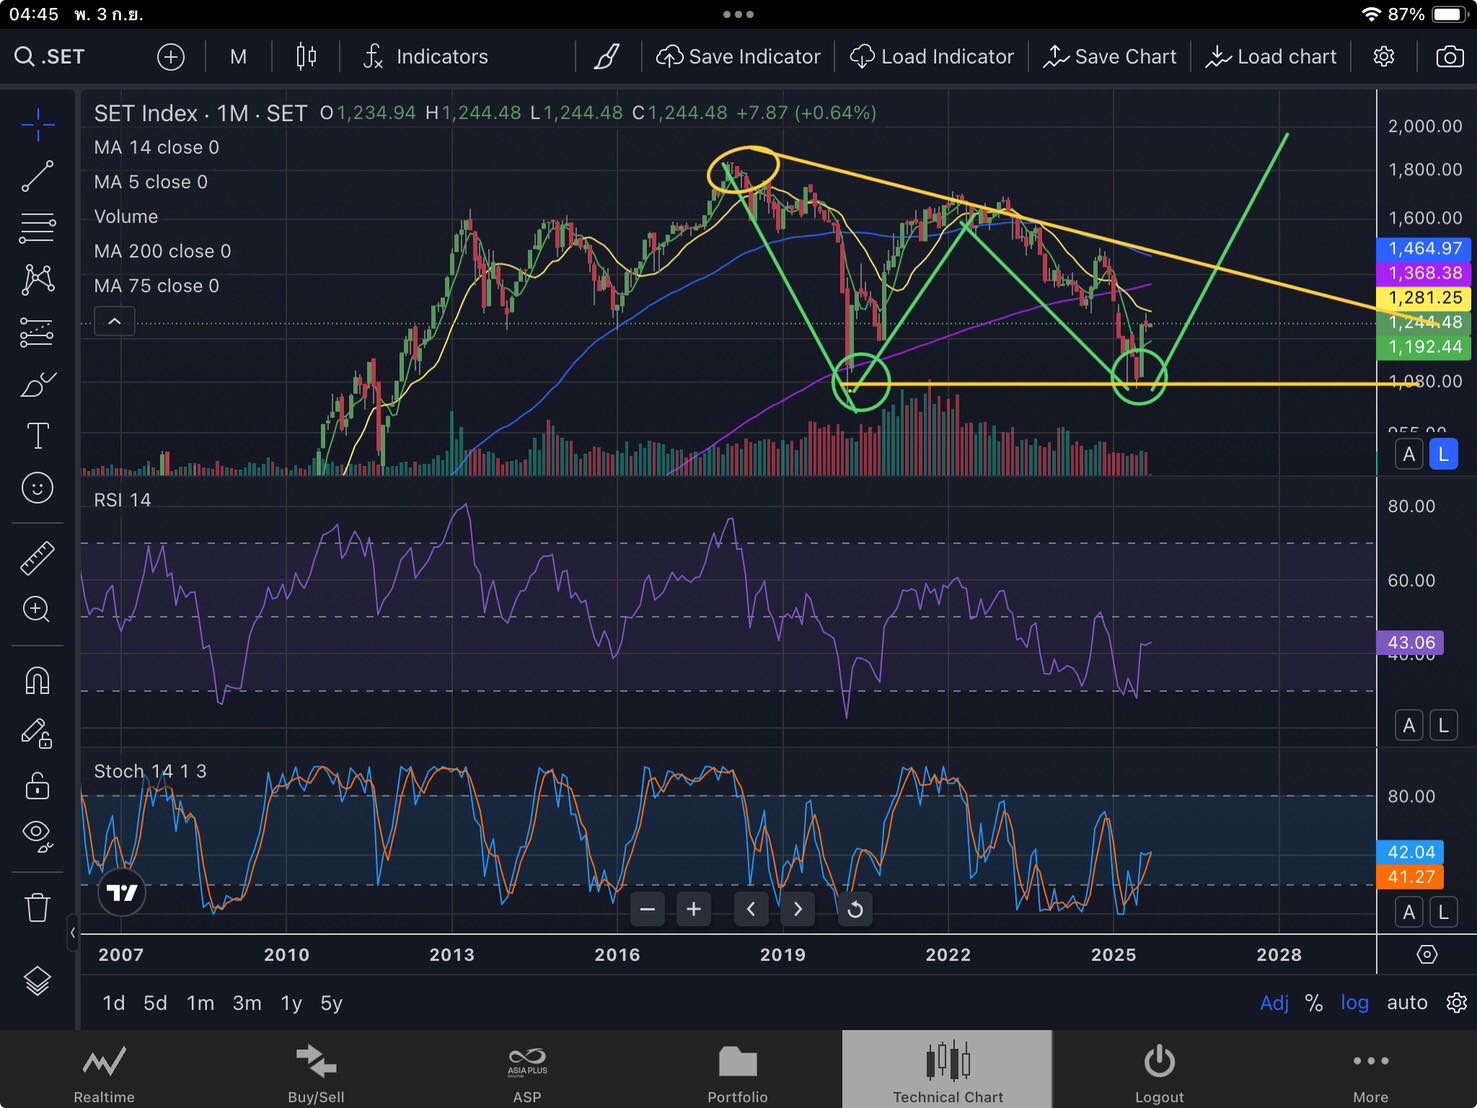Toggle lock all drawings

(37, 786)
